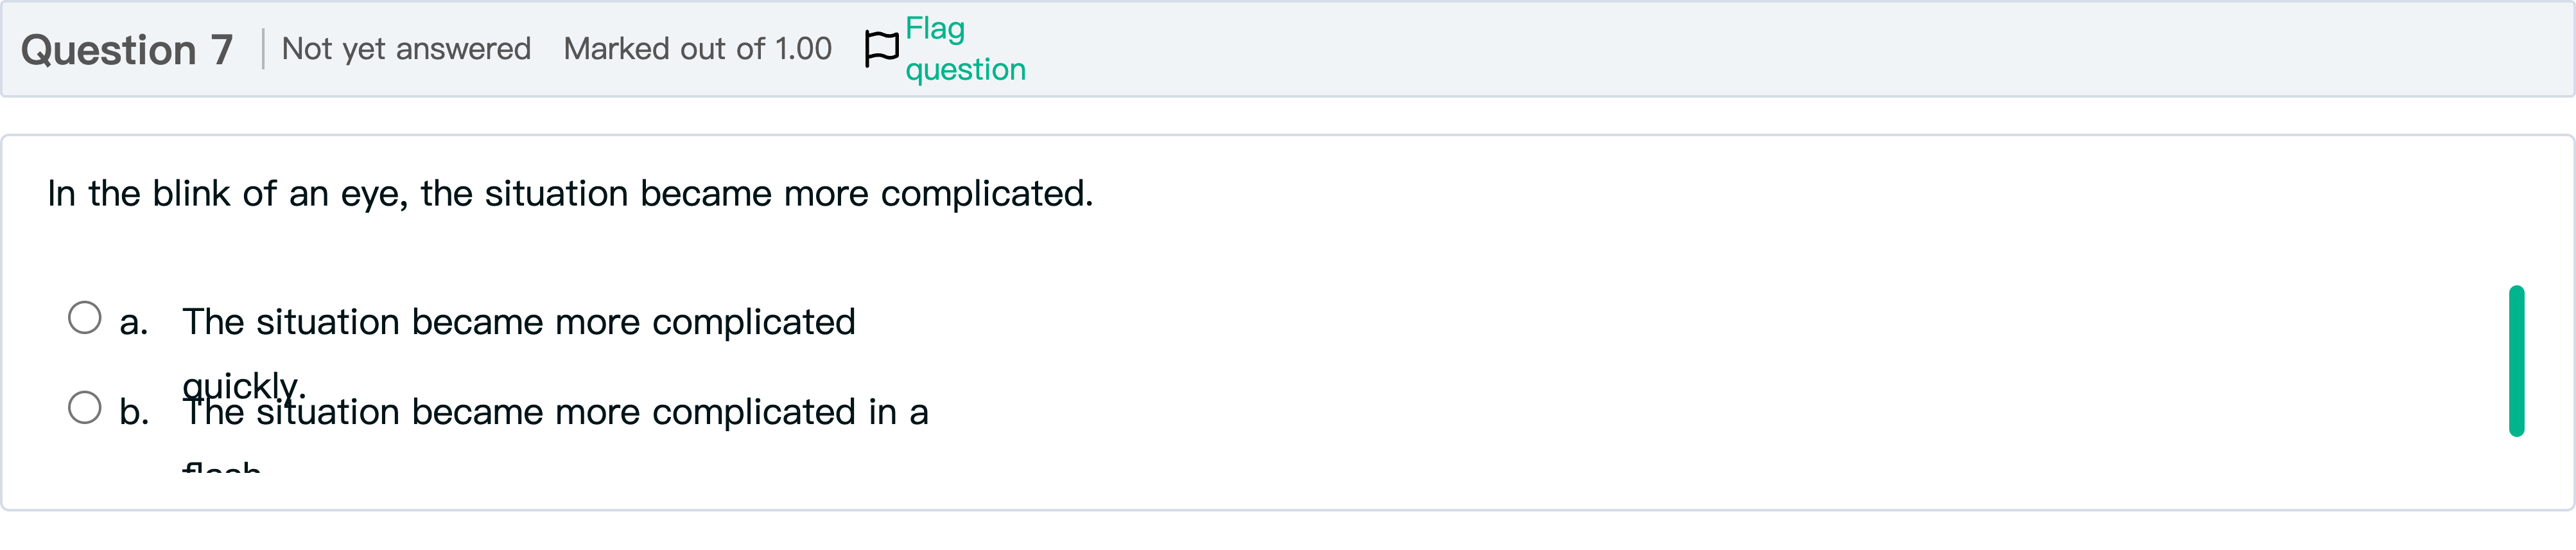The width and height of the screenshot is (2576, 550).
Task: Click the wrapped word "quickly." of option a
Action: point(243,384)
